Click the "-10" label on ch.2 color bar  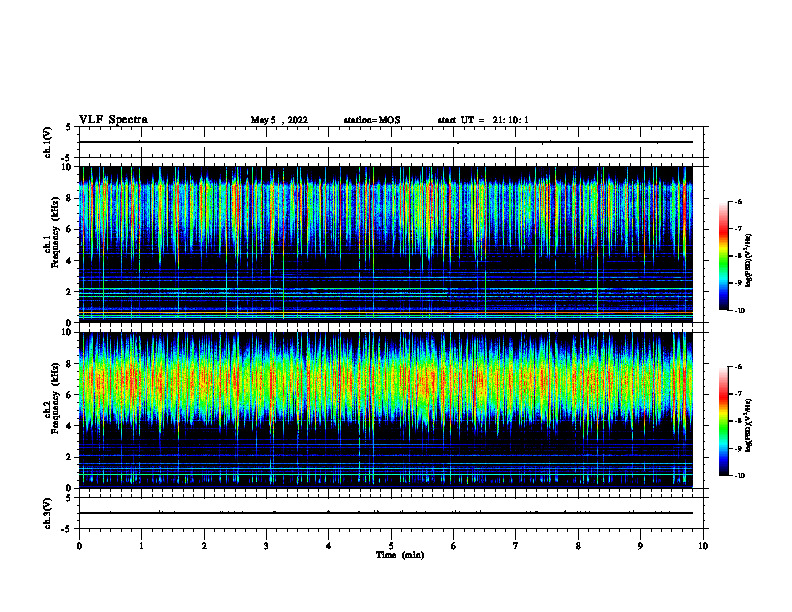[740, 476]
